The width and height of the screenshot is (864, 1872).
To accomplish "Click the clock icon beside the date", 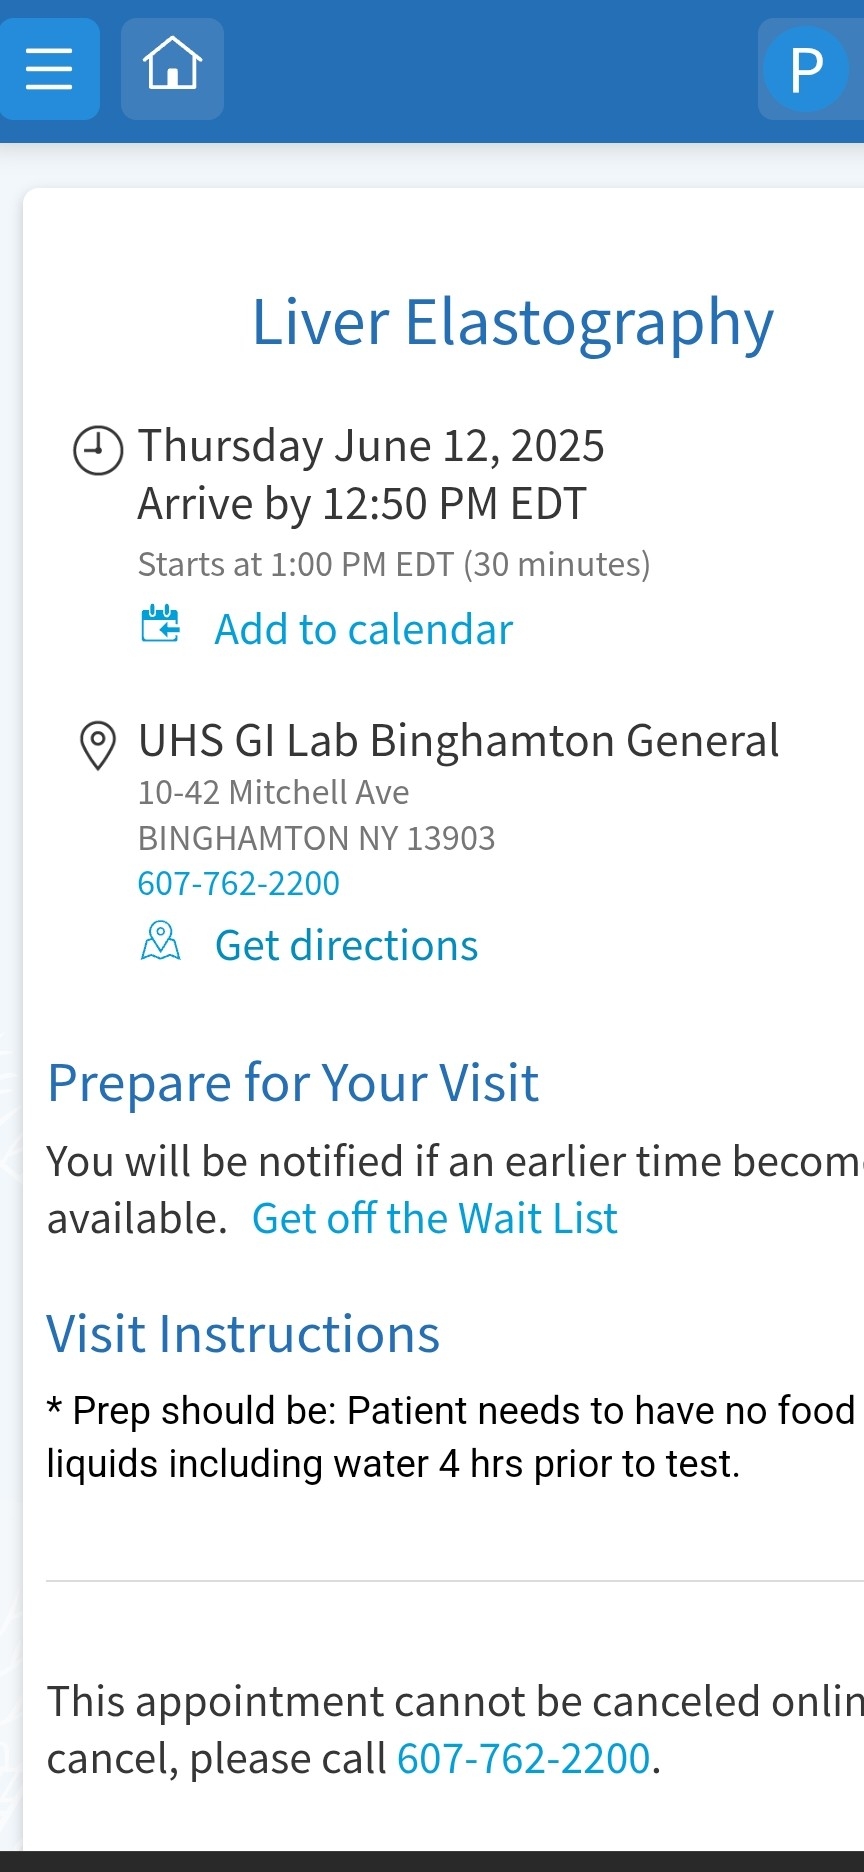I will (x=99, y=450).
